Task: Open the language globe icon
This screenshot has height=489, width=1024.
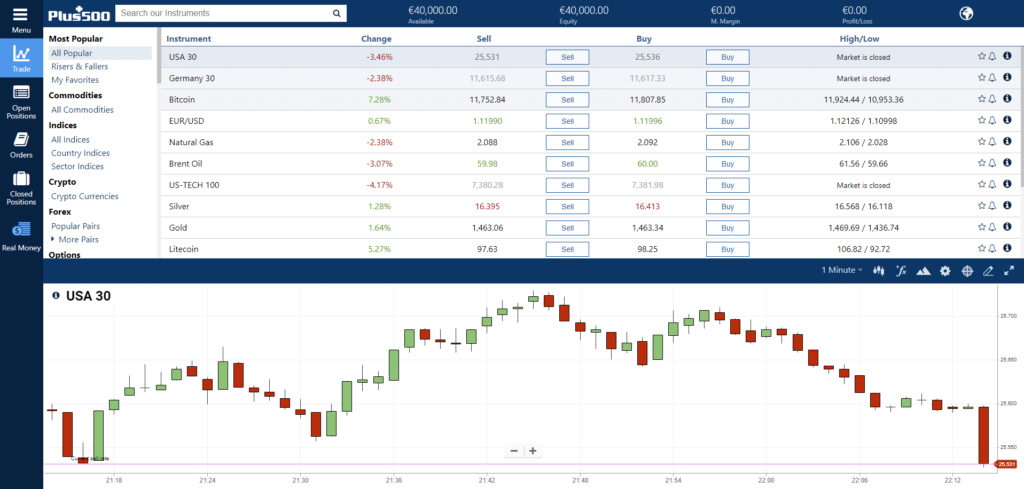Action: click(966, 13)
